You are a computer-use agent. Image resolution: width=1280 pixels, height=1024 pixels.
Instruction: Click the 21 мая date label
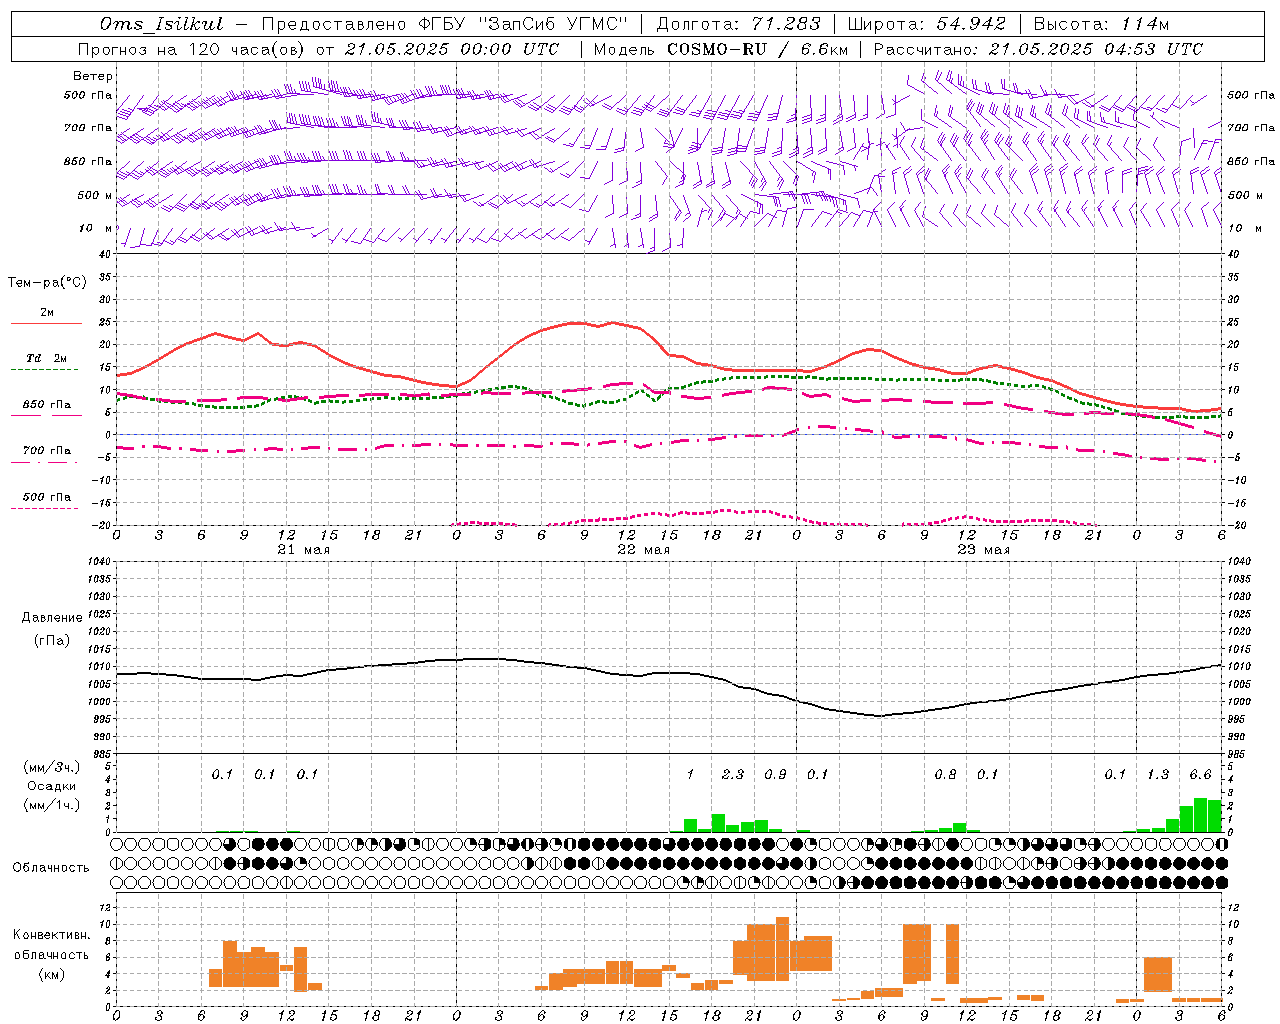pos(303,550)
